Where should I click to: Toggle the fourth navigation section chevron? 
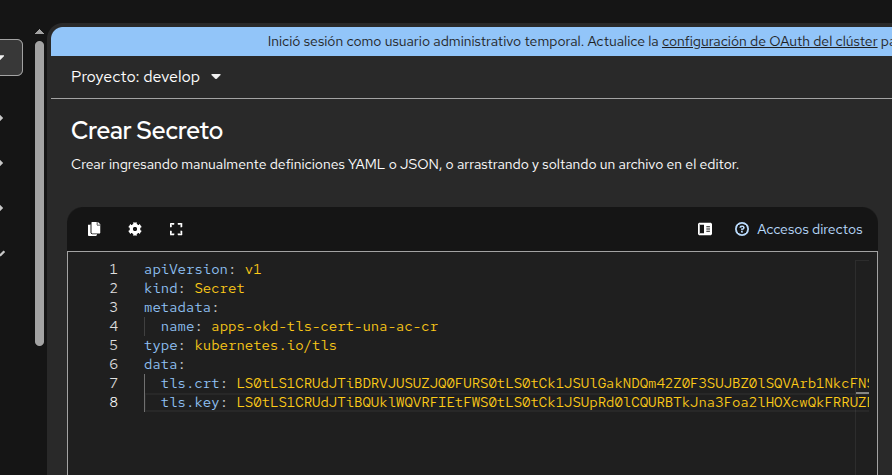tap(3, 253)
